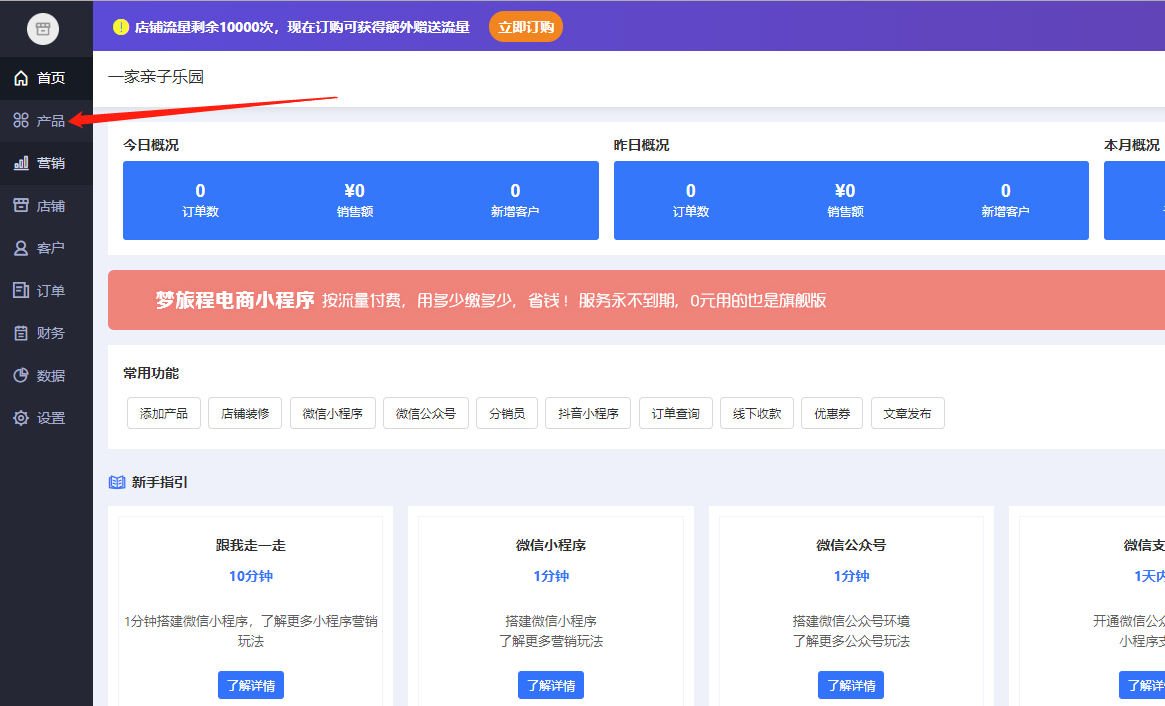Click the 抖音小程序 shortcut button

point(588,413)
